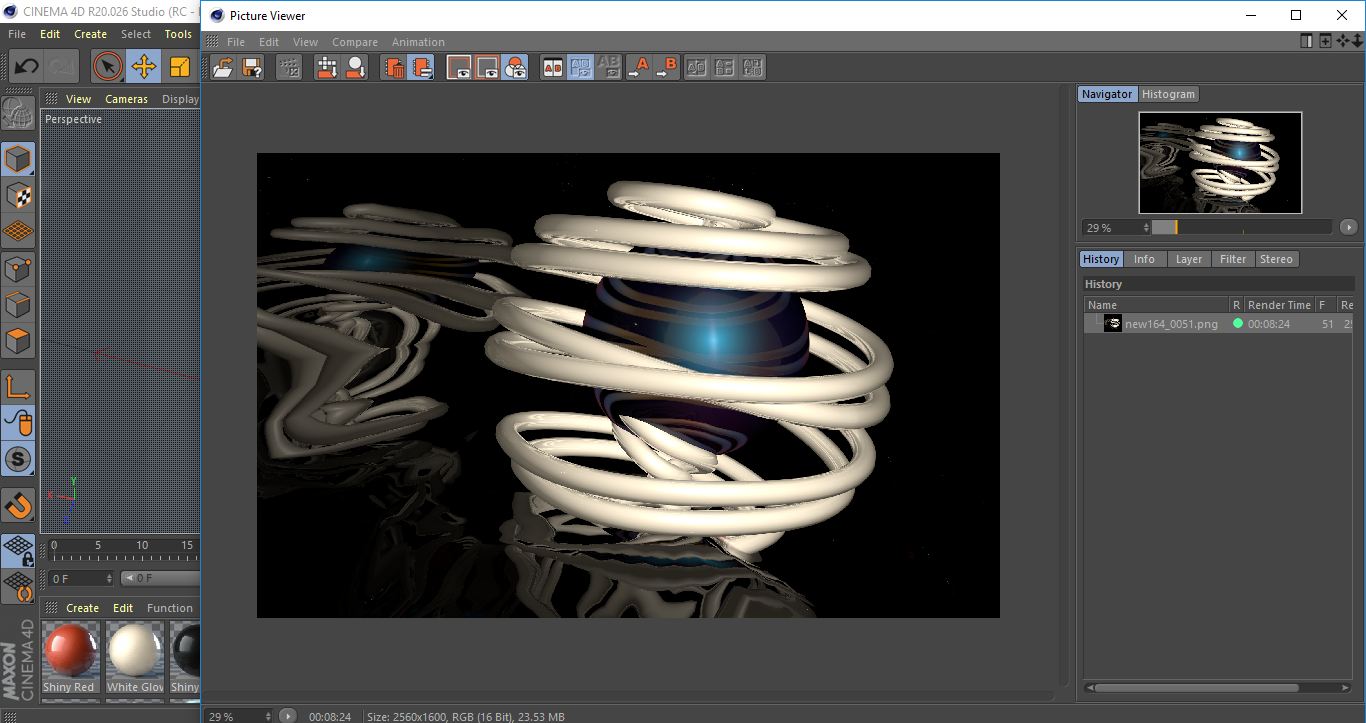The width and height of the screenshot is (1366, 723).
Task: Open image file in Picture Viewer
Action: [x=224, y=67]
